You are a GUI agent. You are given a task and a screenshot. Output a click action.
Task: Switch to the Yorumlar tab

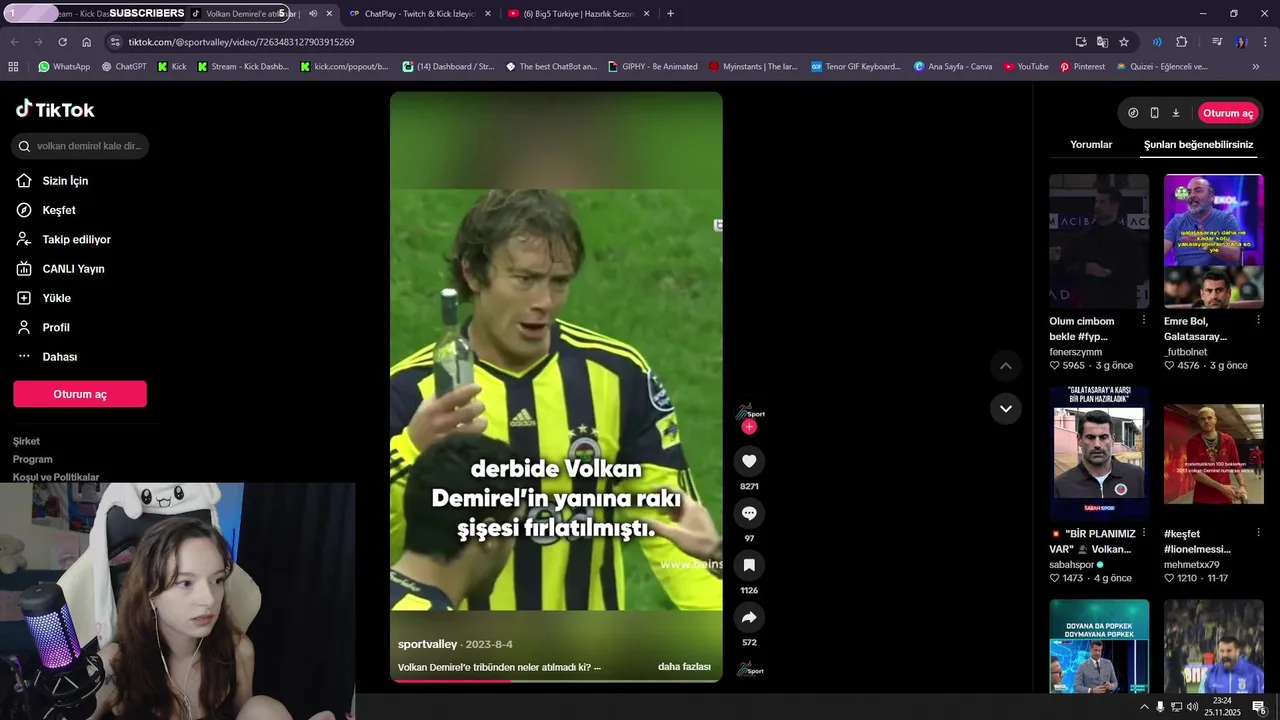click(1091, 144)
